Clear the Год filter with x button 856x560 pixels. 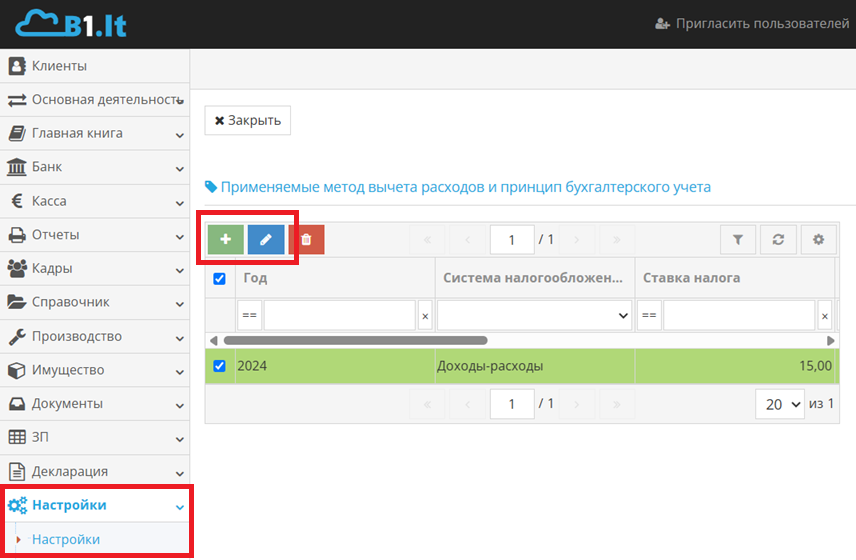(x=425, y=316)
